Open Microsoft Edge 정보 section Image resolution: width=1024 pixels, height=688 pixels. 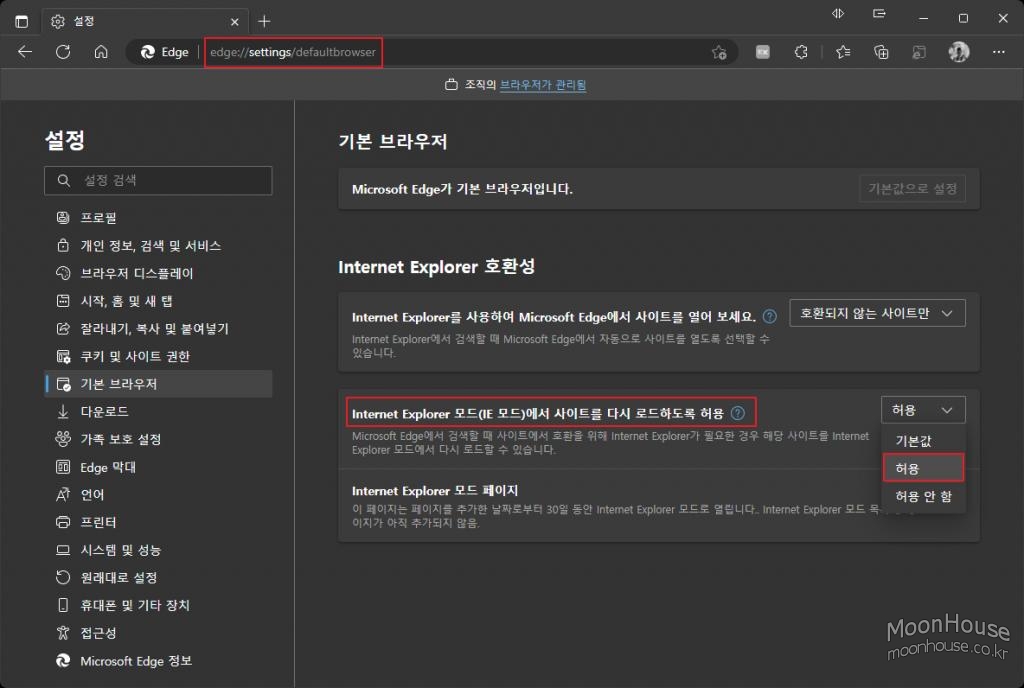coord(159,661)
